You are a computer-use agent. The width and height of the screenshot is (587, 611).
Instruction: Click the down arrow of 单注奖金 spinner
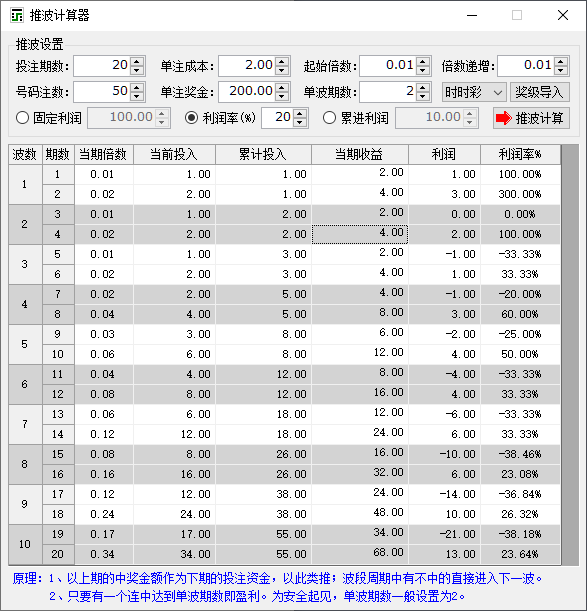click(281, 97)
